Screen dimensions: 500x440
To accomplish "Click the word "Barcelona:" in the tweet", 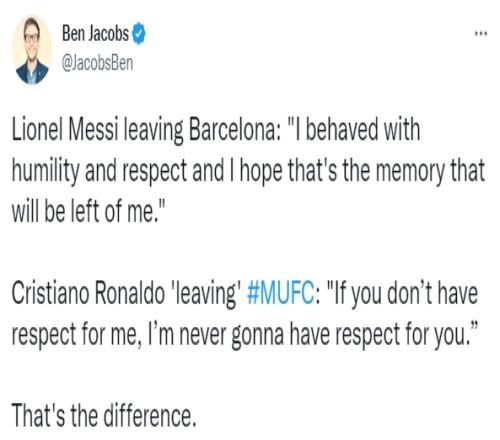I will pyautogui.click(x=234, y=130).
